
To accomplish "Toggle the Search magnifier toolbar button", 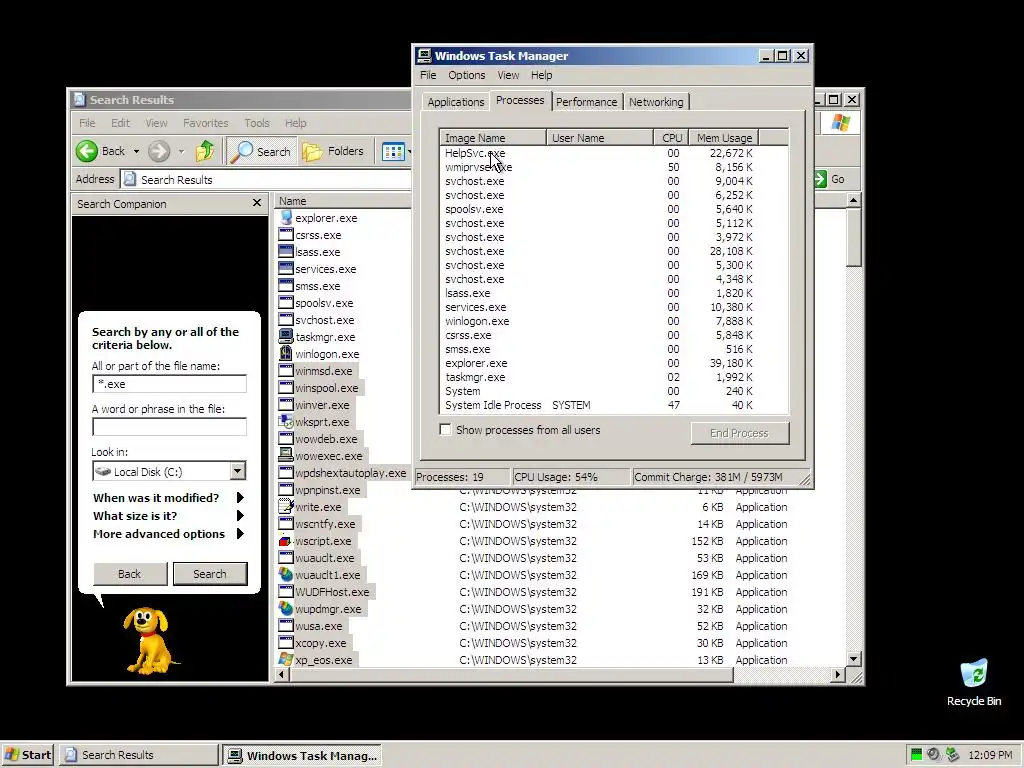I will (x=261, y=152).
